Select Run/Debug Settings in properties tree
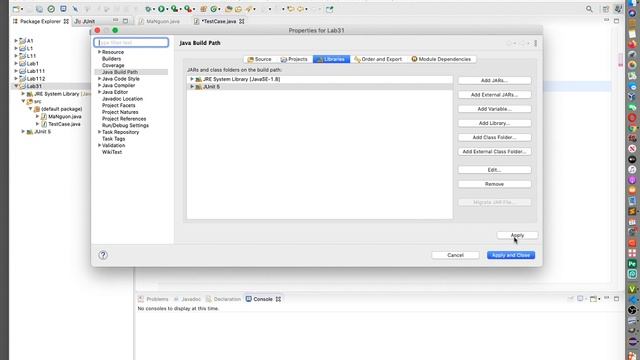Viewport: 640px width, 360px height. [125, 125]
